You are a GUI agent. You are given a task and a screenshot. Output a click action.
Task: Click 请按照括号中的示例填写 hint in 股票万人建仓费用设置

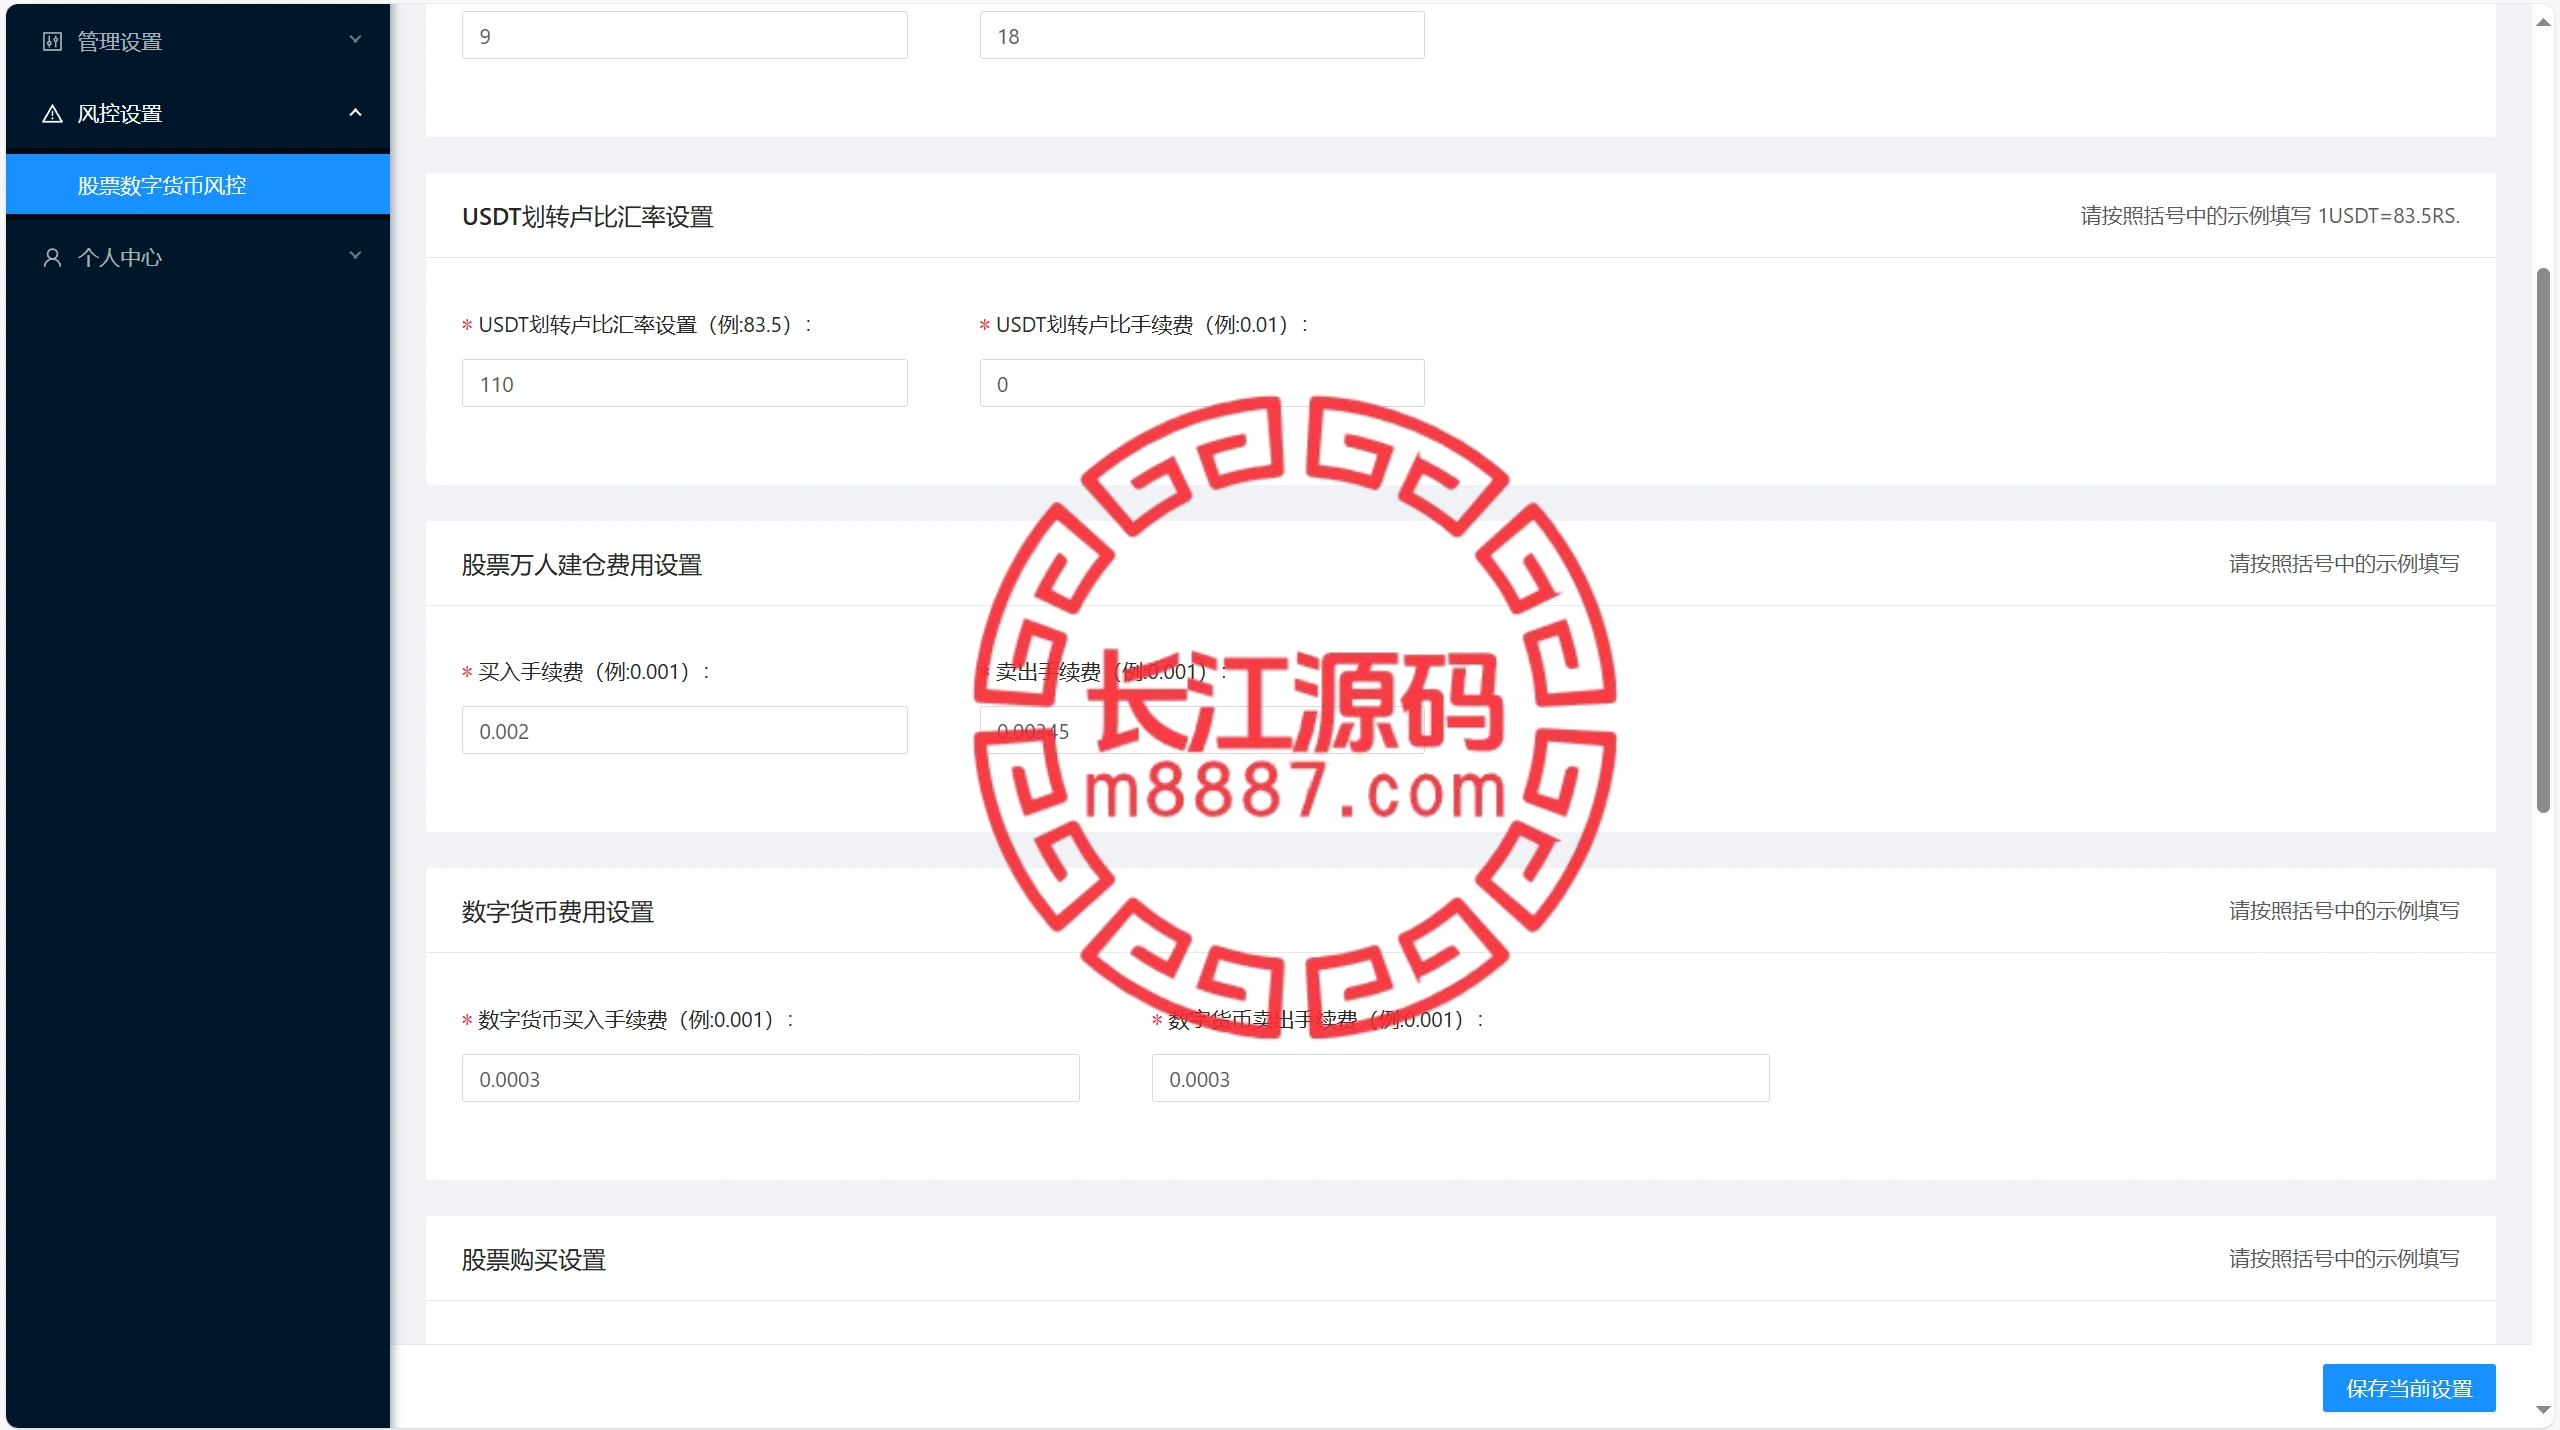tap(2343, 564)
